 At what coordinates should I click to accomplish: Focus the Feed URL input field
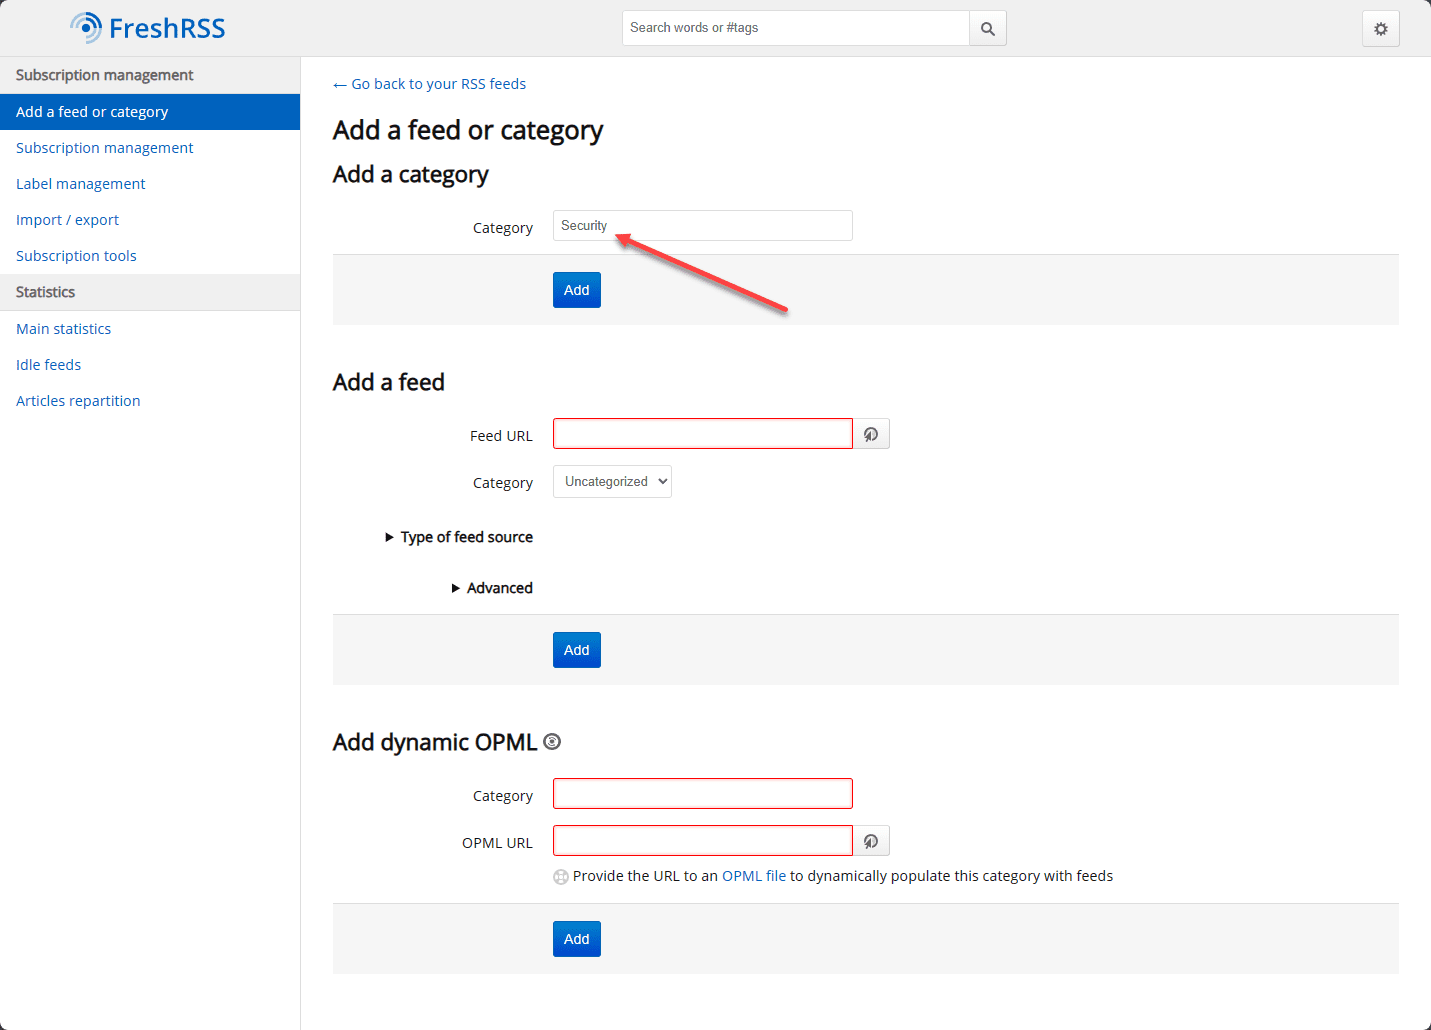pyautogui.click(x=702, y=434)
